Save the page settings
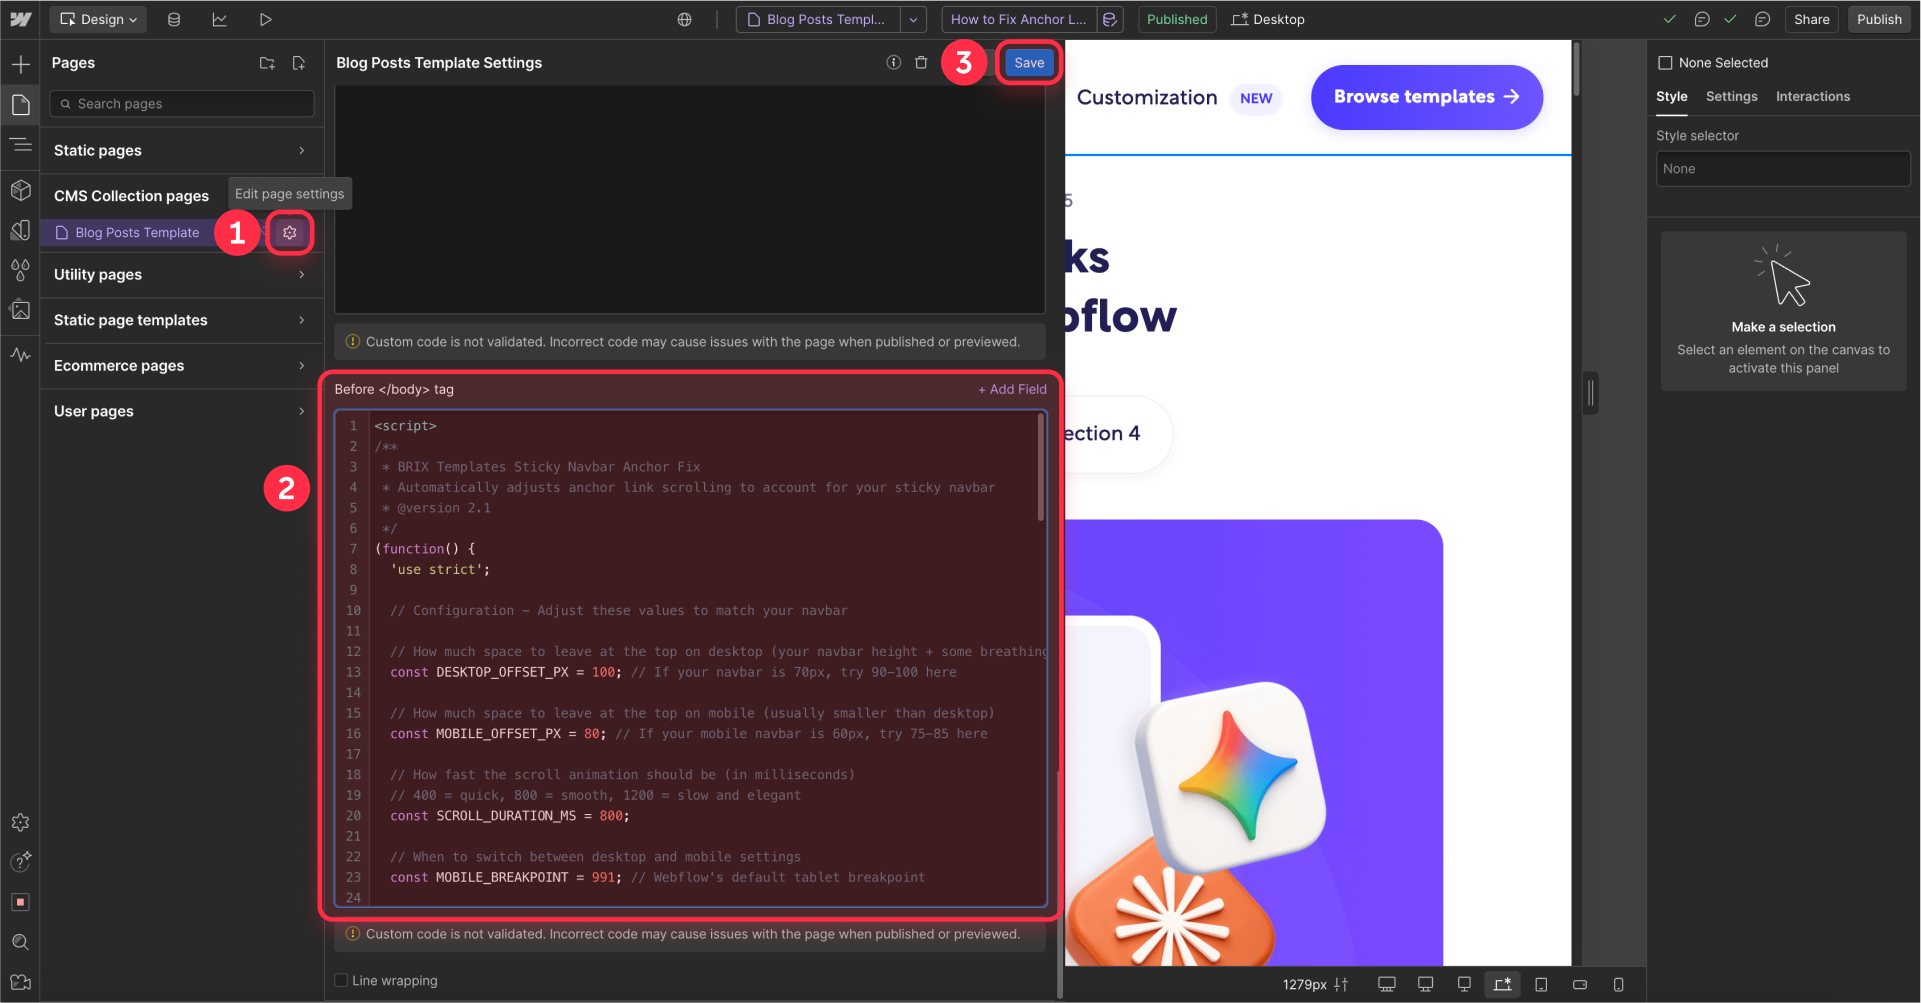Screen dimensions: 1921x1003 tap(1029, 62)
